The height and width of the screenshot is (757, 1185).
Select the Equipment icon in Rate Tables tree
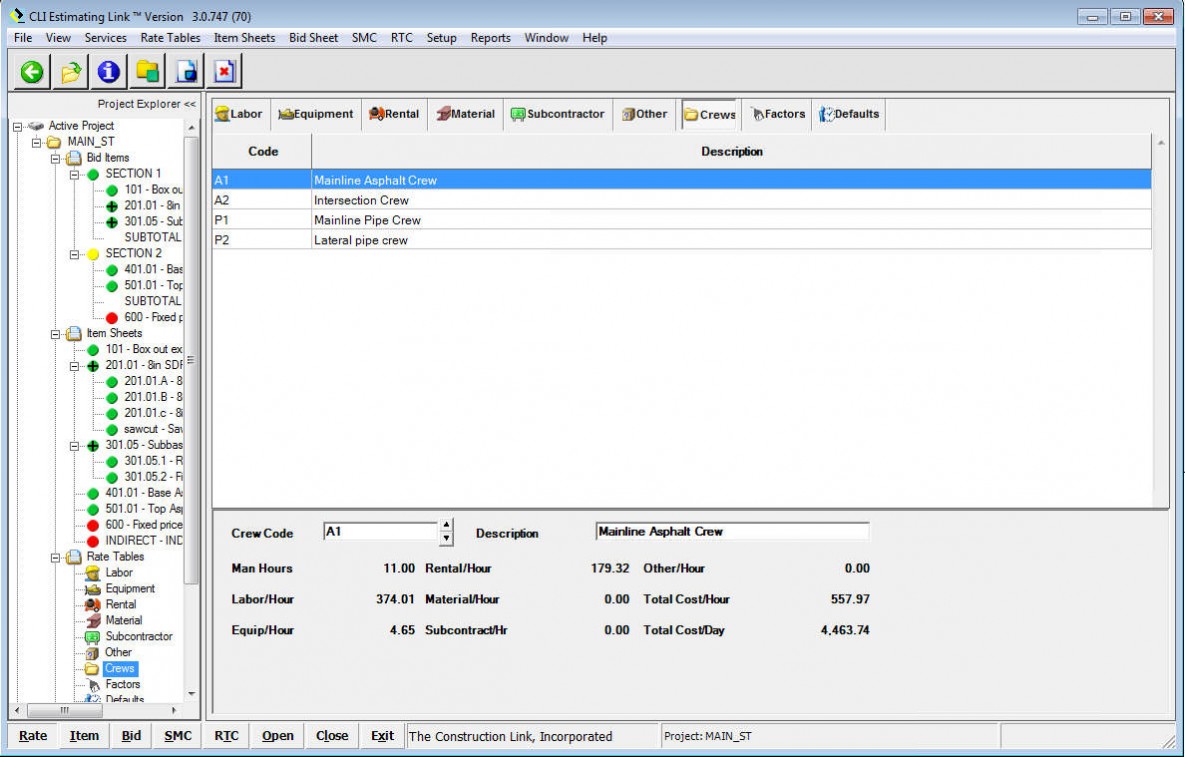coord(92,589)
